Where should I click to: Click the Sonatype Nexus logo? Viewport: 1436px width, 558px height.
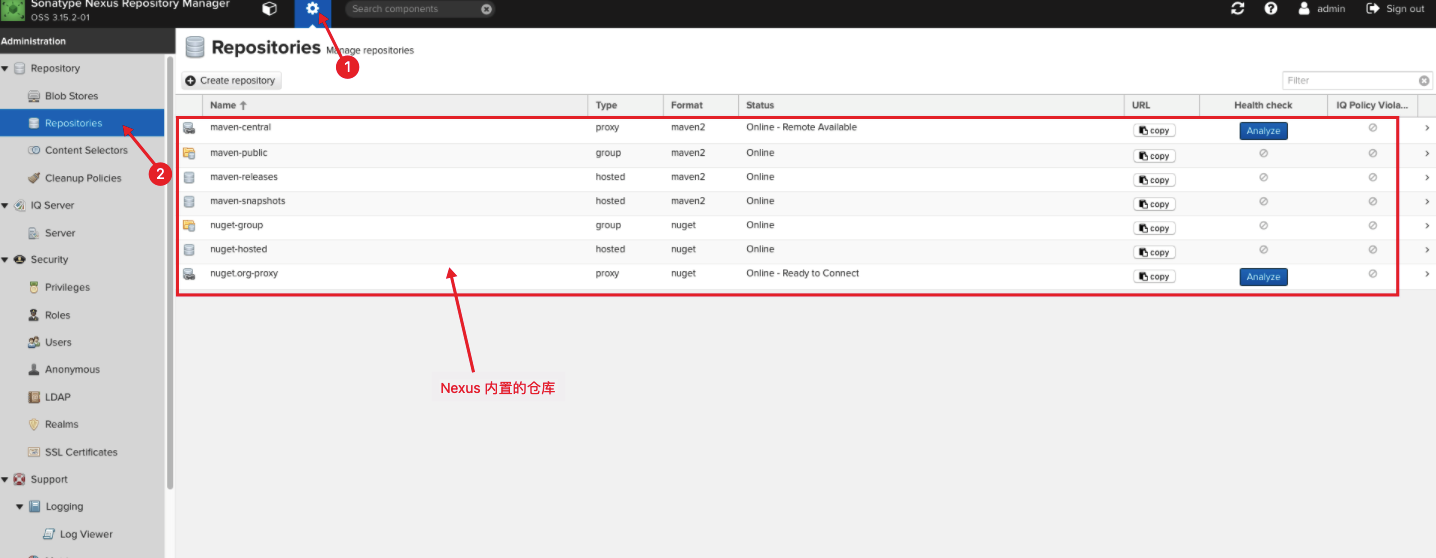coord(13,11)
